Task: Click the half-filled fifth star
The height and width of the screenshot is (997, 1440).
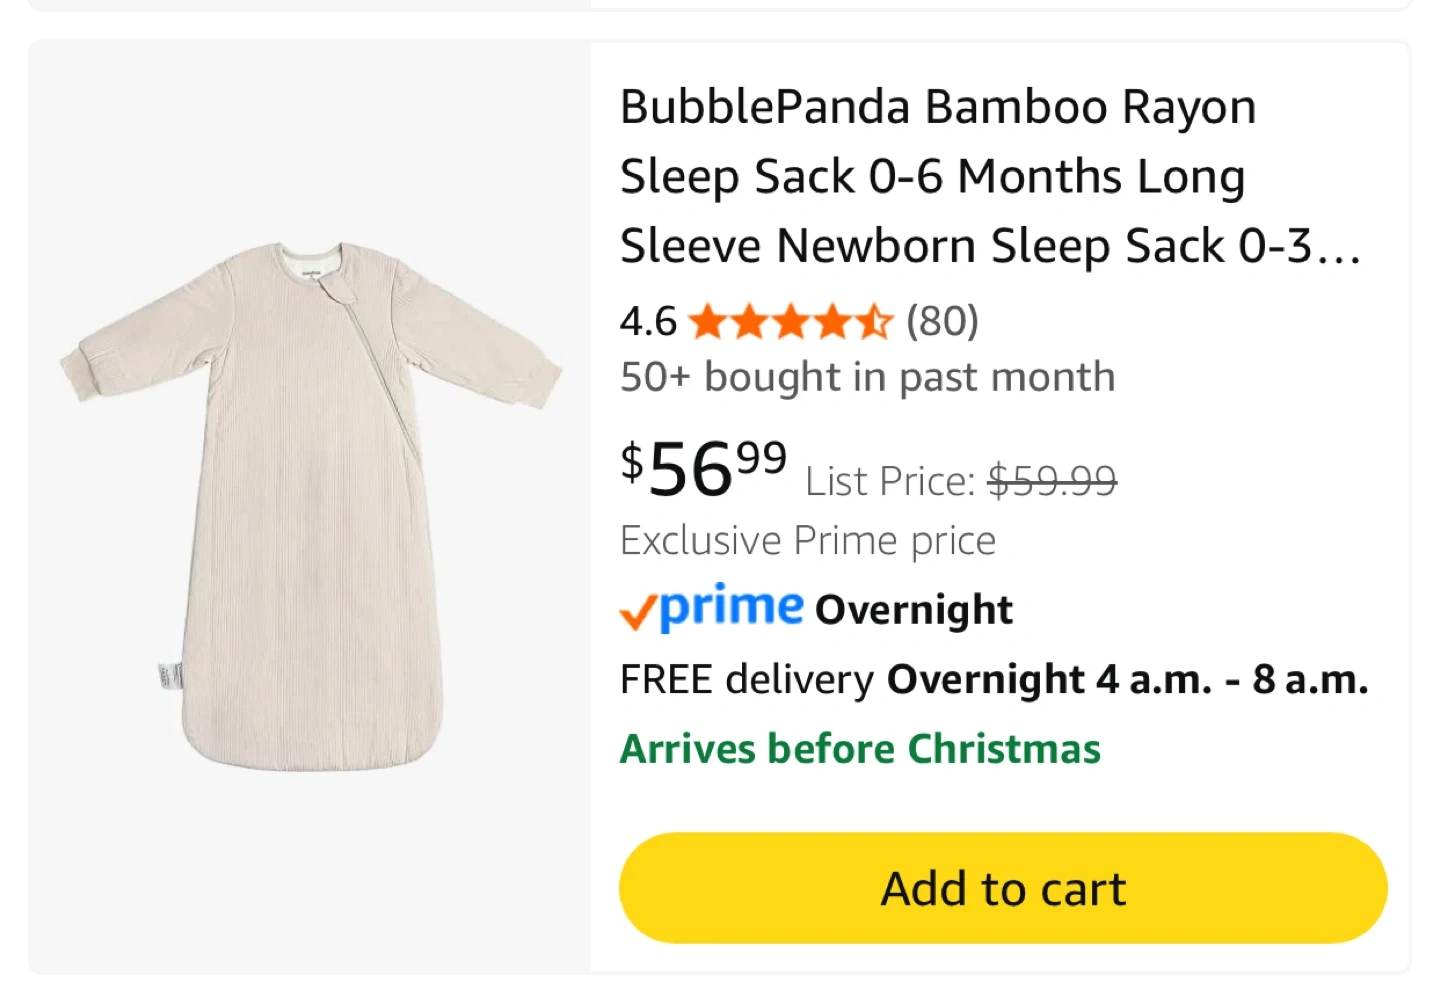Action: click(x=874, y=322)
